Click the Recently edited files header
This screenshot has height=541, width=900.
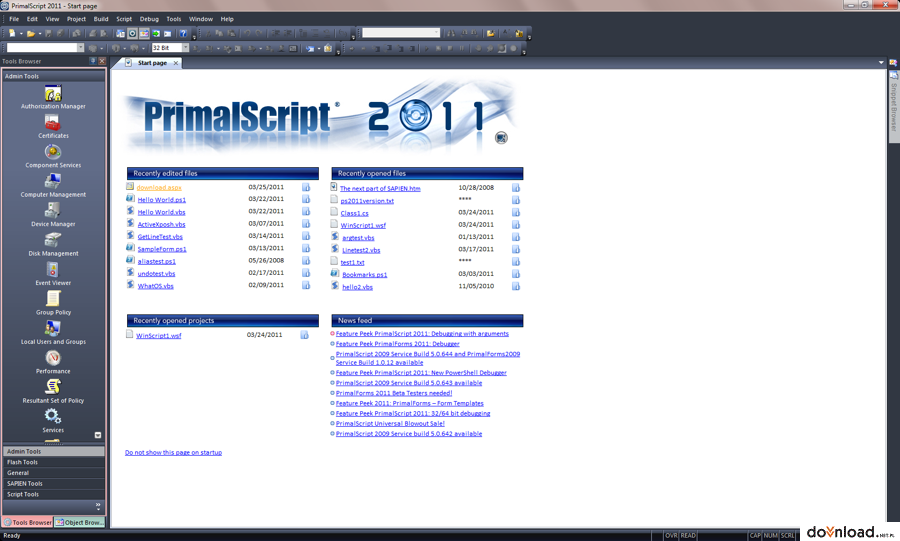click(x=223, y=173)
